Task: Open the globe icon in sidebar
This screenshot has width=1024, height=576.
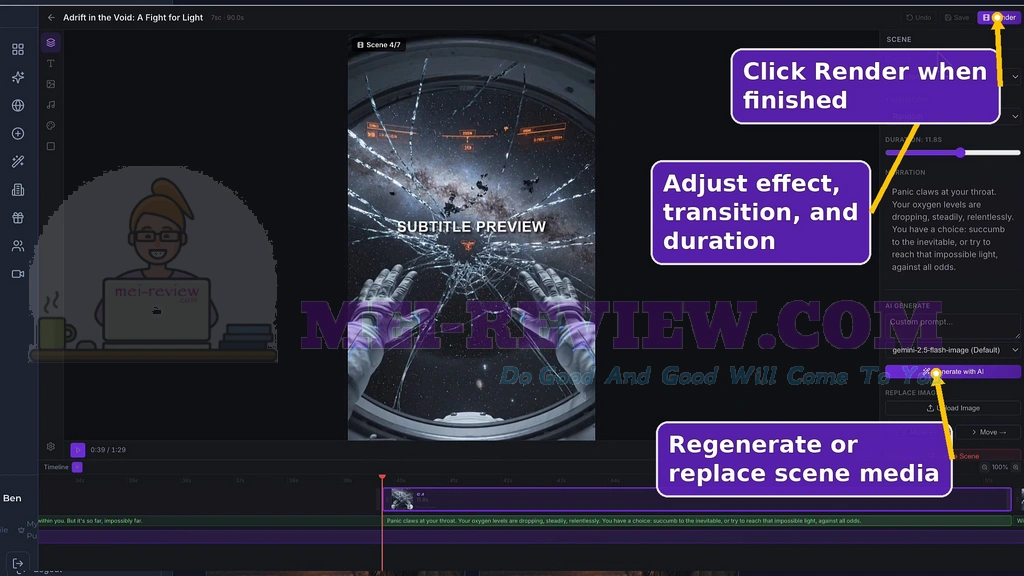Action: pyautogui.click(x=18, y=105)
